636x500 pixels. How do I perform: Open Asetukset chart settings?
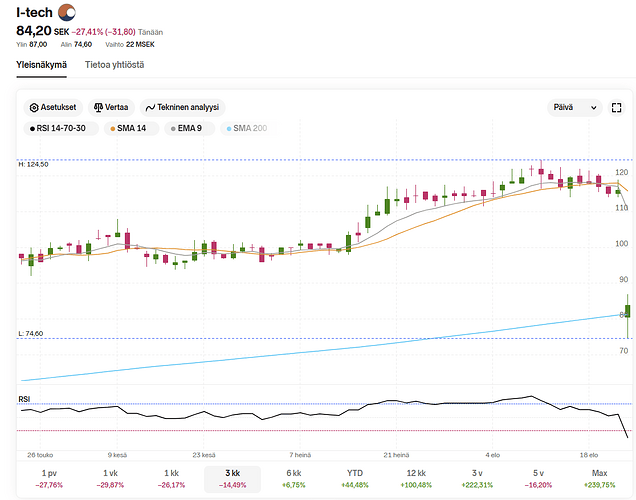tap(53, 107)
